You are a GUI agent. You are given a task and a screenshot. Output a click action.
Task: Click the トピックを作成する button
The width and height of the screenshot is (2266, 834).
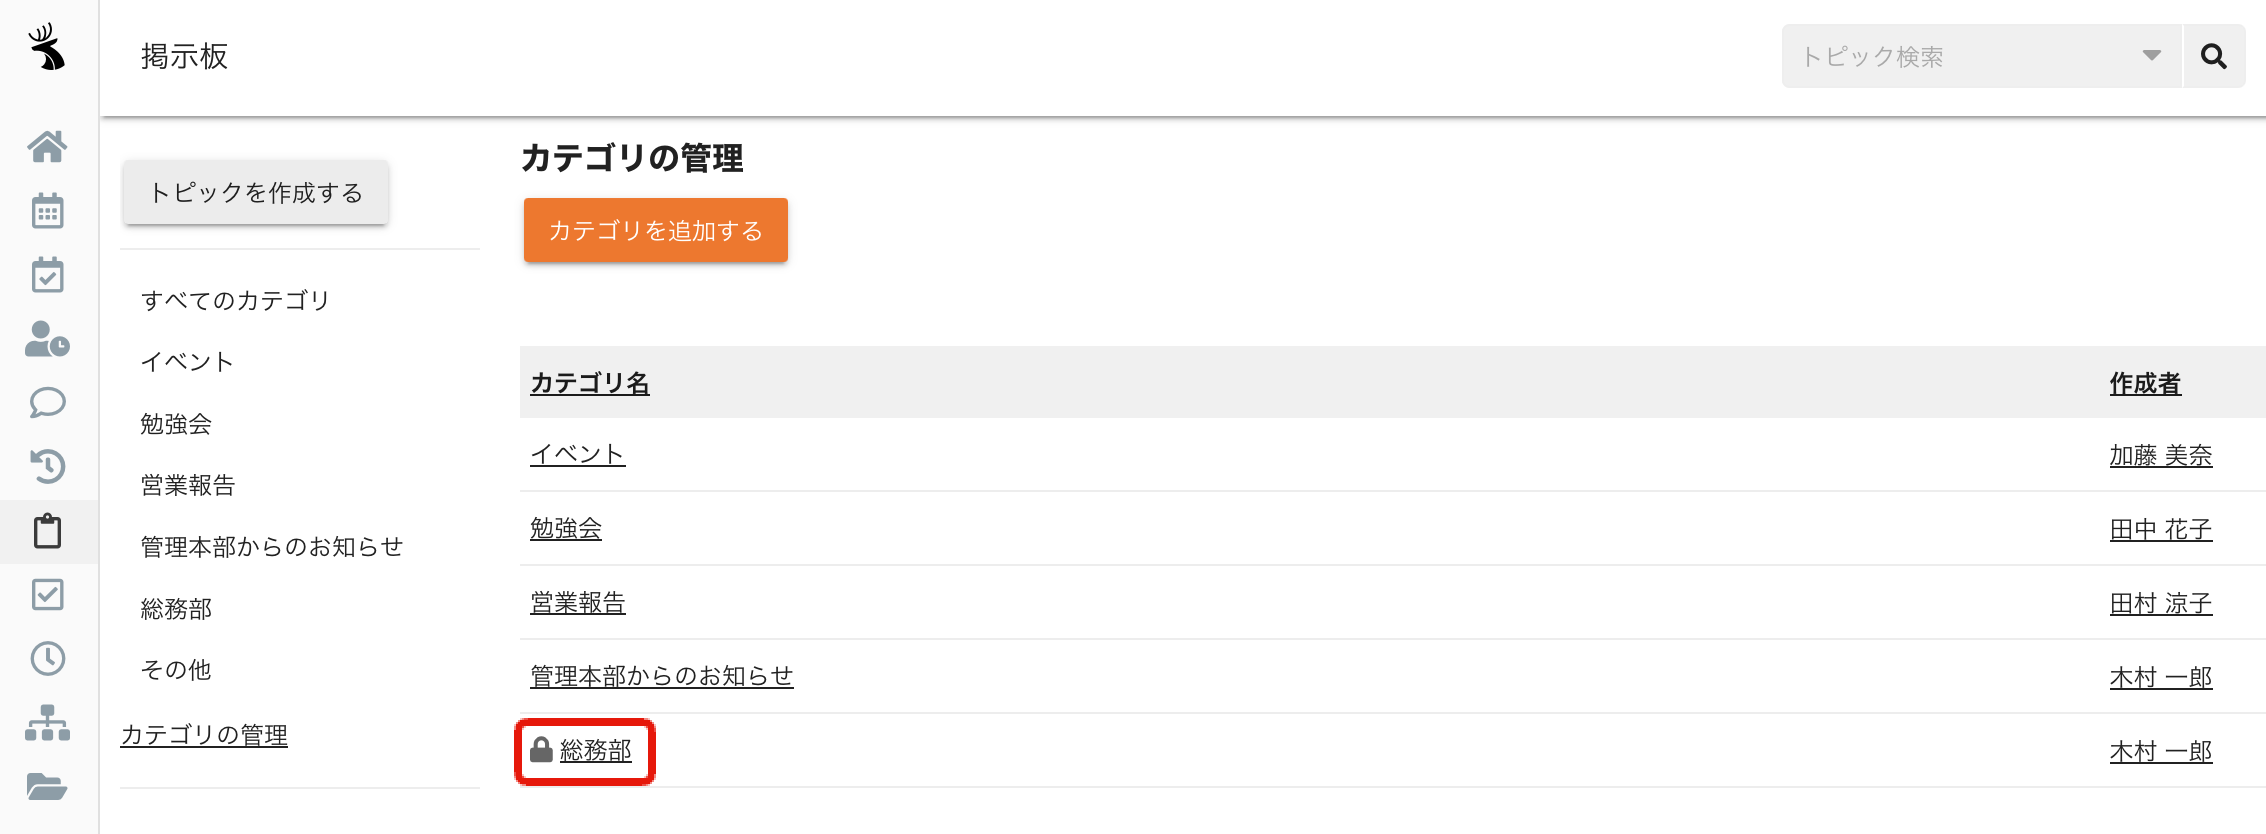(256, 192)
